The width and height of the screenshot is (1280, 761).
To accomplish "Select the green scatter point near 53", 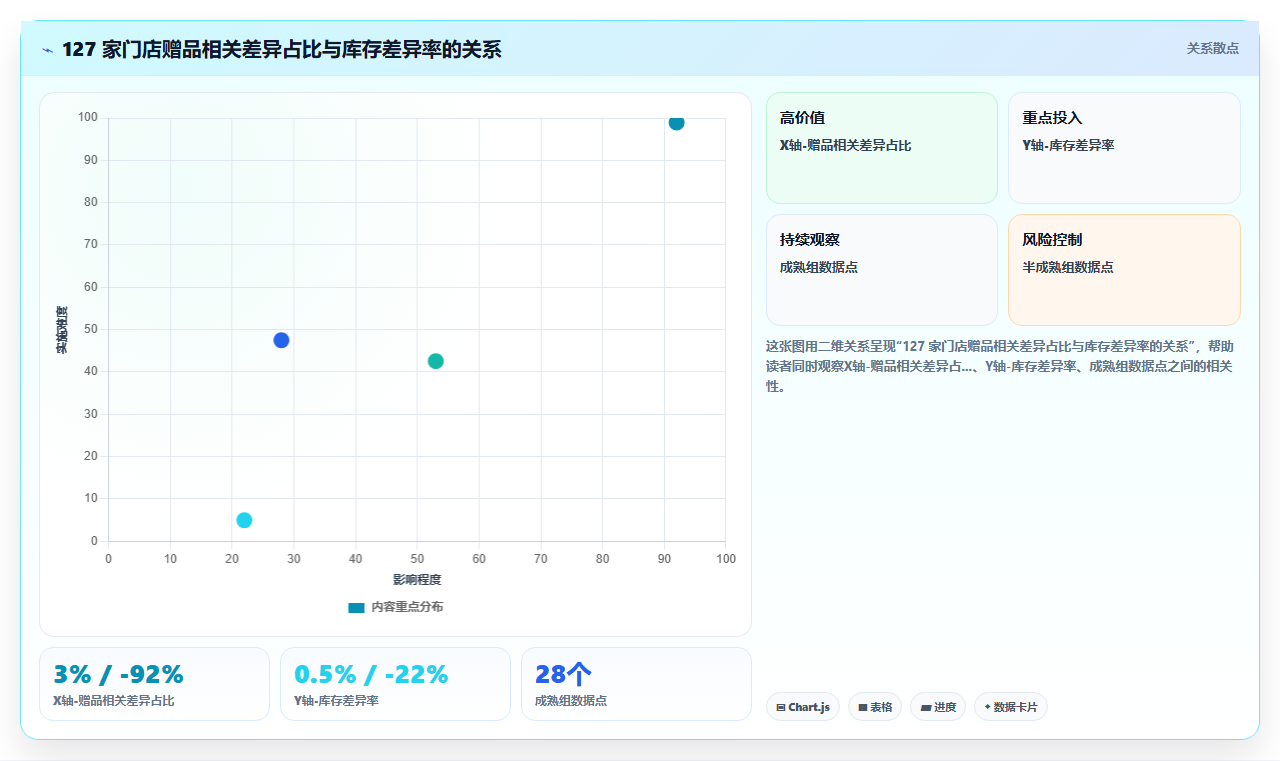I will [x=435, y=361].
